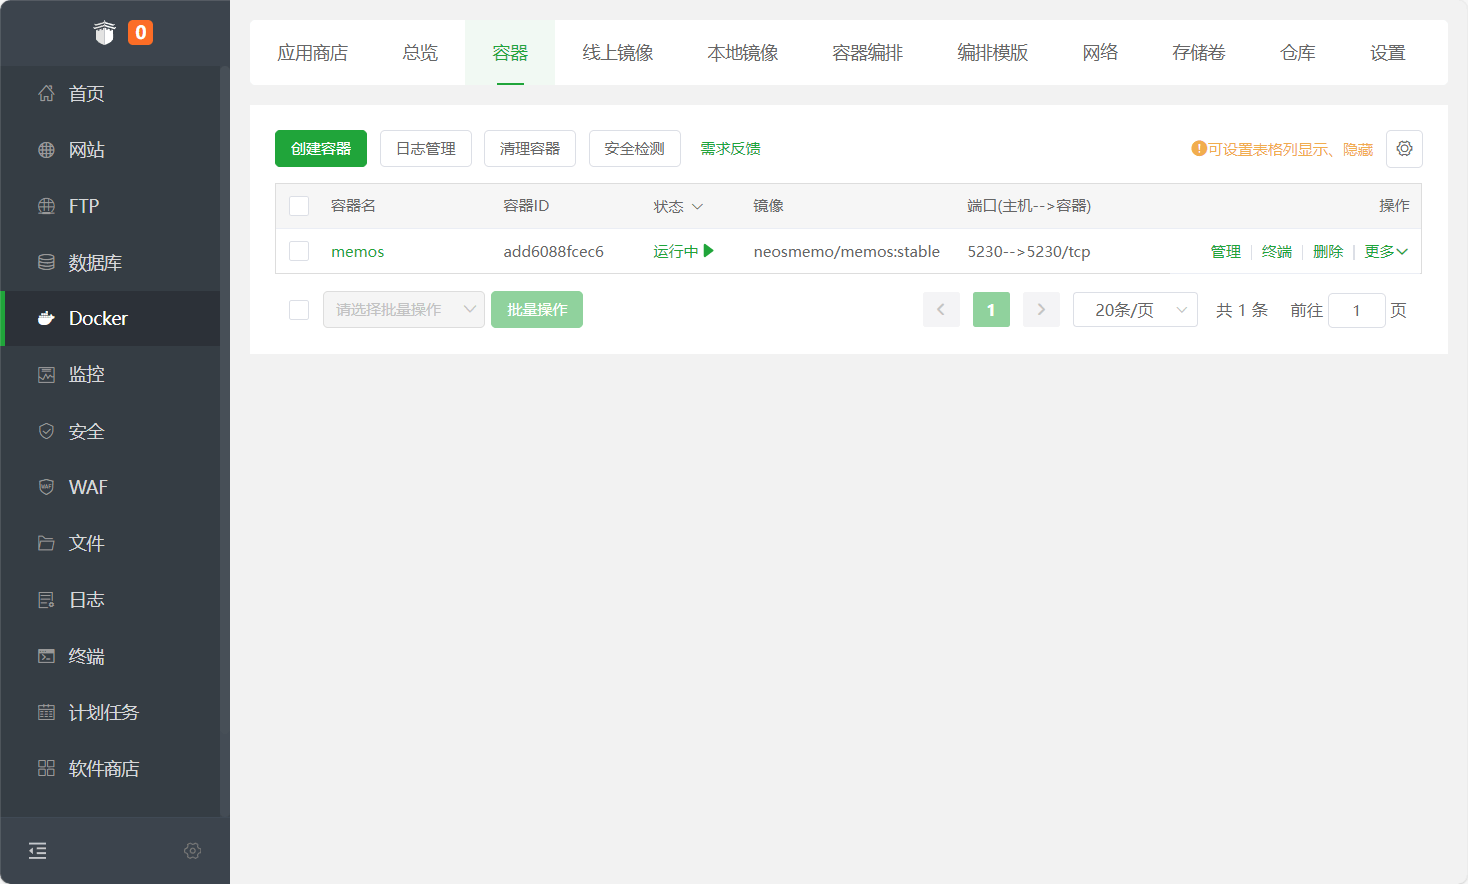Open 终端 terminal in sidebar
The width and height of the screenshot is (1468, 884).
[x=110, y=656]
